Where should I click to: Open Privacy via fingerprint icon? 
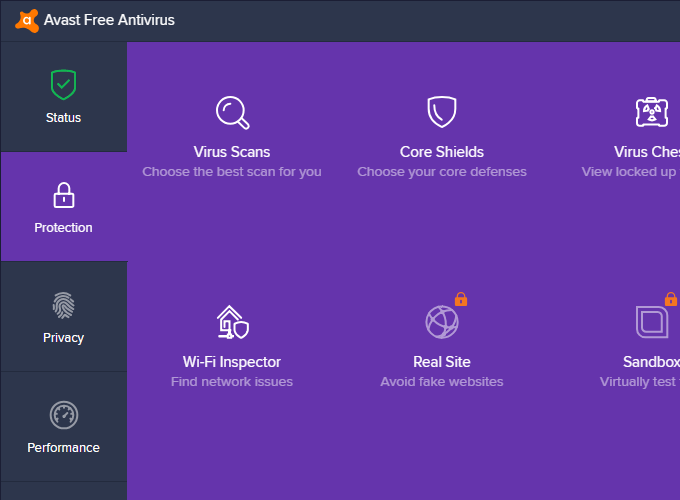point(64,305)
